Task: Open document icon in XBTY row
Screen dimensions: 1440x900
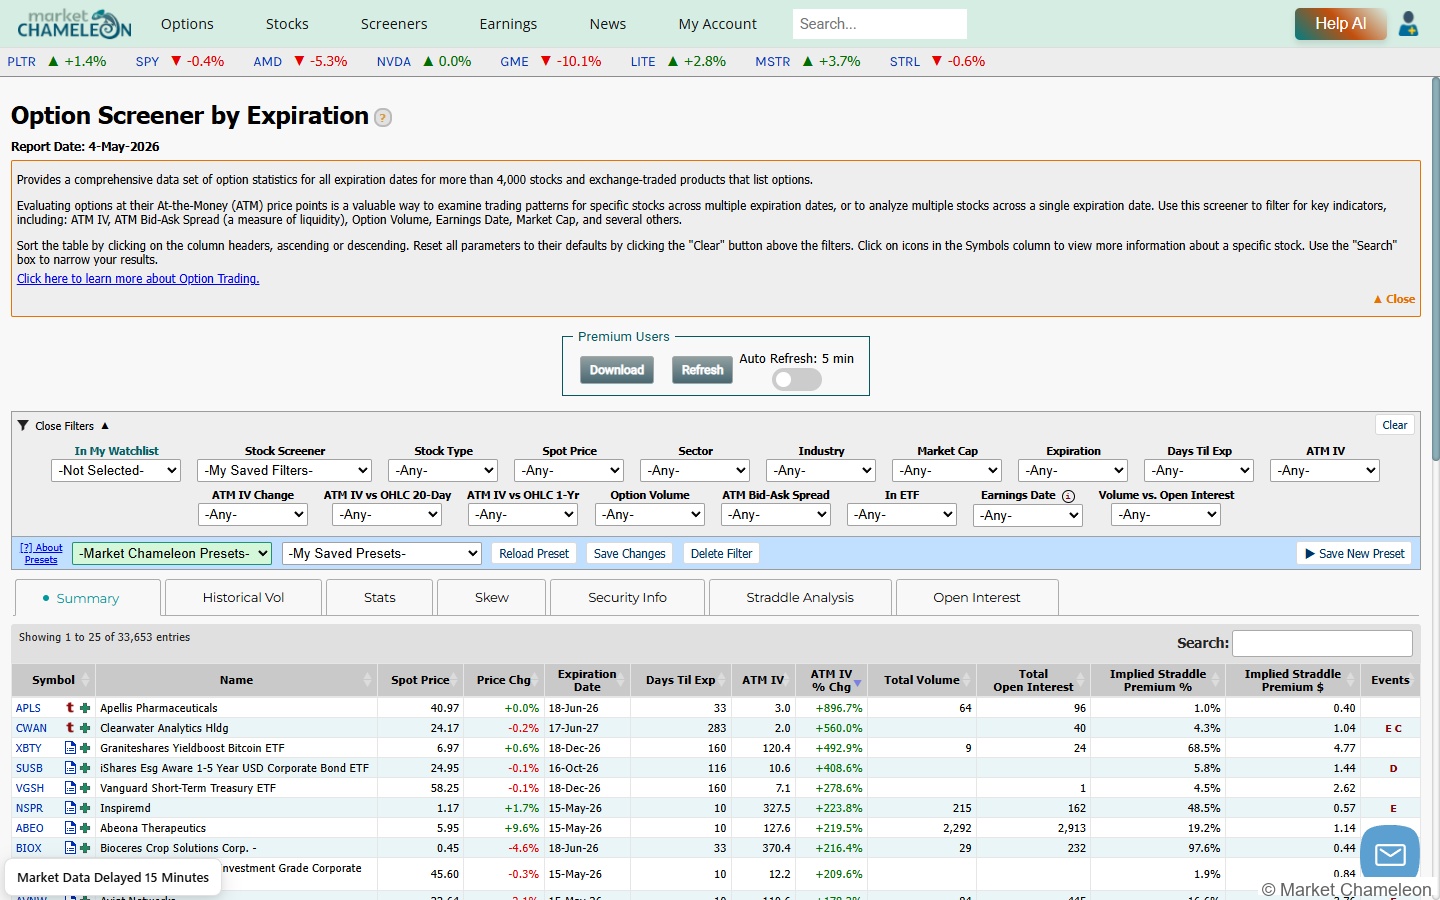Action: tap(70, 748)
